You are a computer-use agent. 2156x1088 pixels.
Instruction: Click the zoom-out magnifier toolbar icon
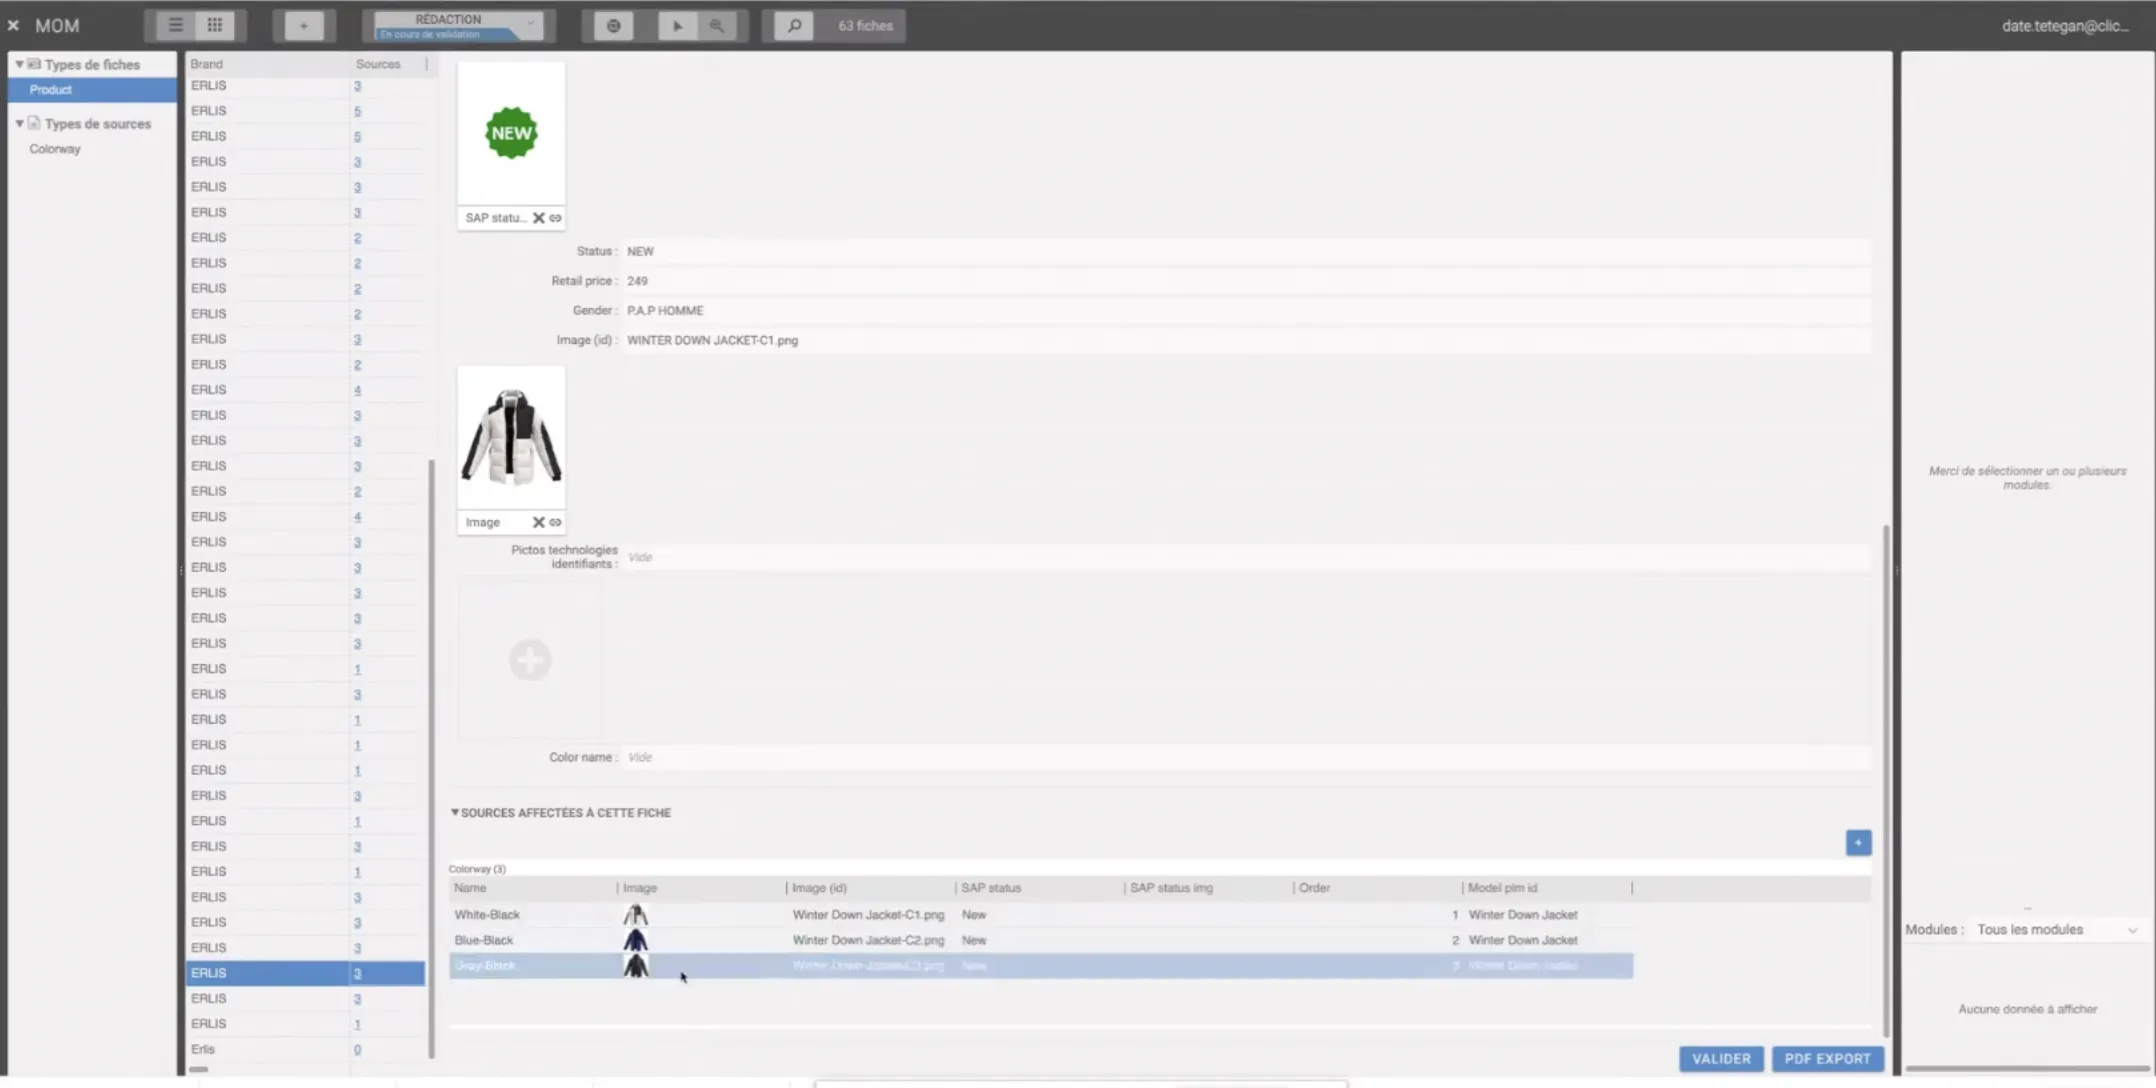(x=717, y=26)
